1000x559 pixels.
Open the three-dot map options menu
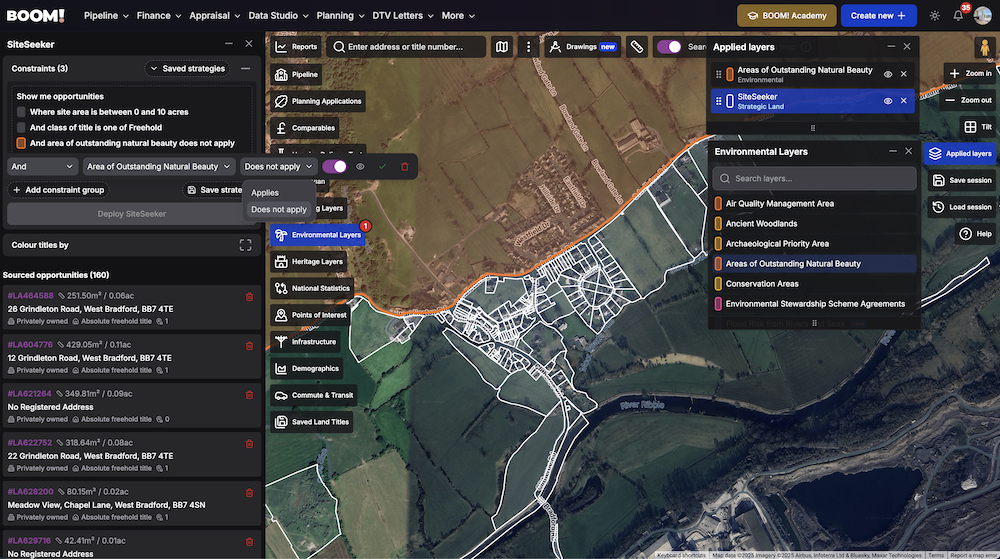click(x=528, y=47)
